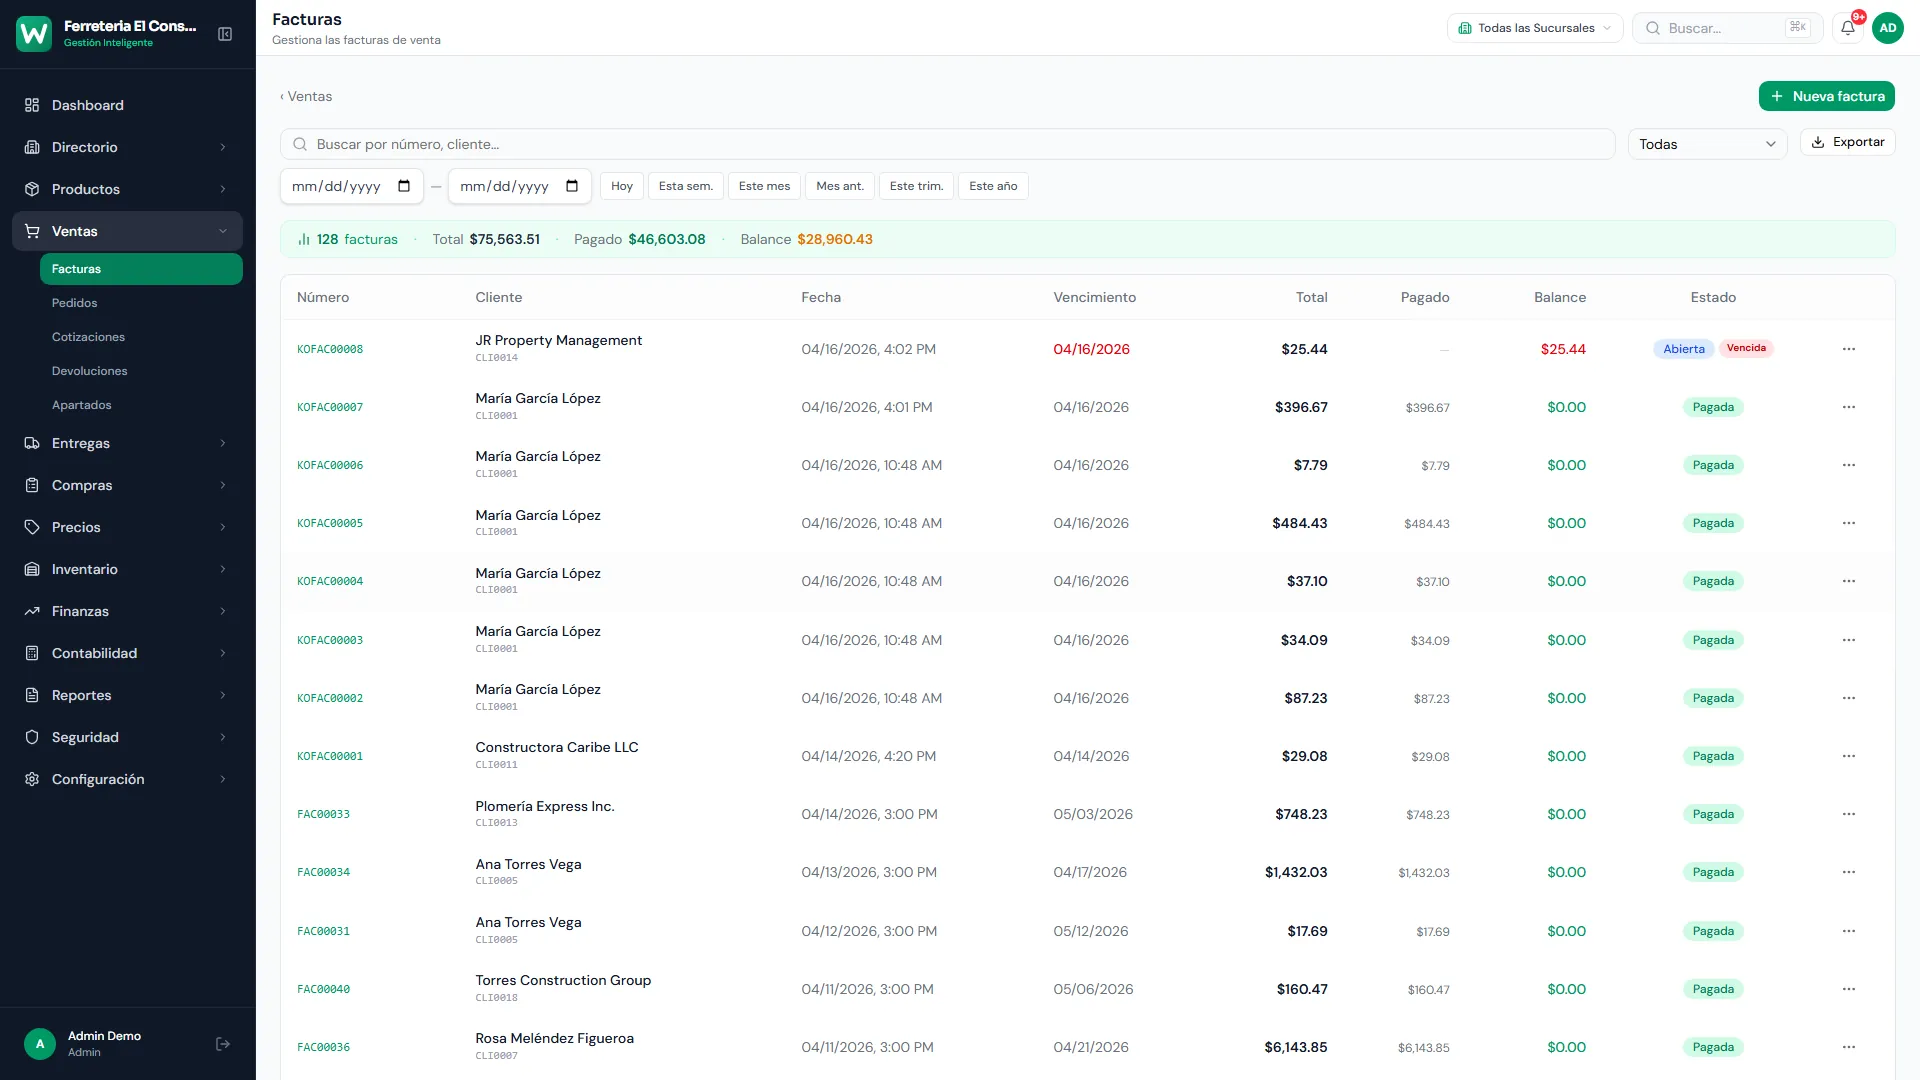The height and width of the screenshot is (1080, 1920).
Task: Open Devoluciones submenu item
Action: coord(141,371)
